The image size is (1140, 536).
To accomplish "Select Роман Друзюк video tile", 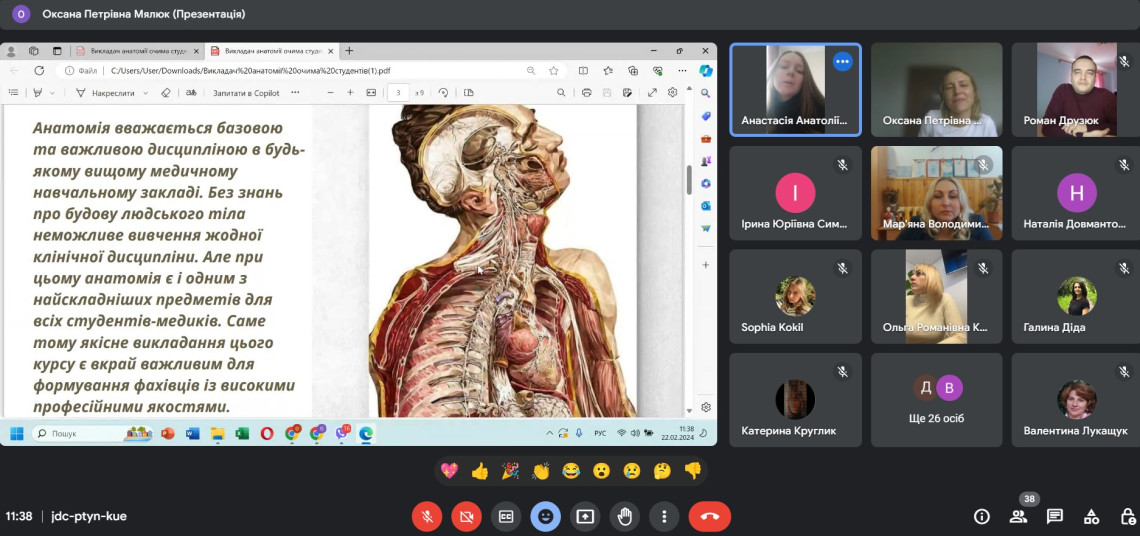I will tap(1076, 89).
